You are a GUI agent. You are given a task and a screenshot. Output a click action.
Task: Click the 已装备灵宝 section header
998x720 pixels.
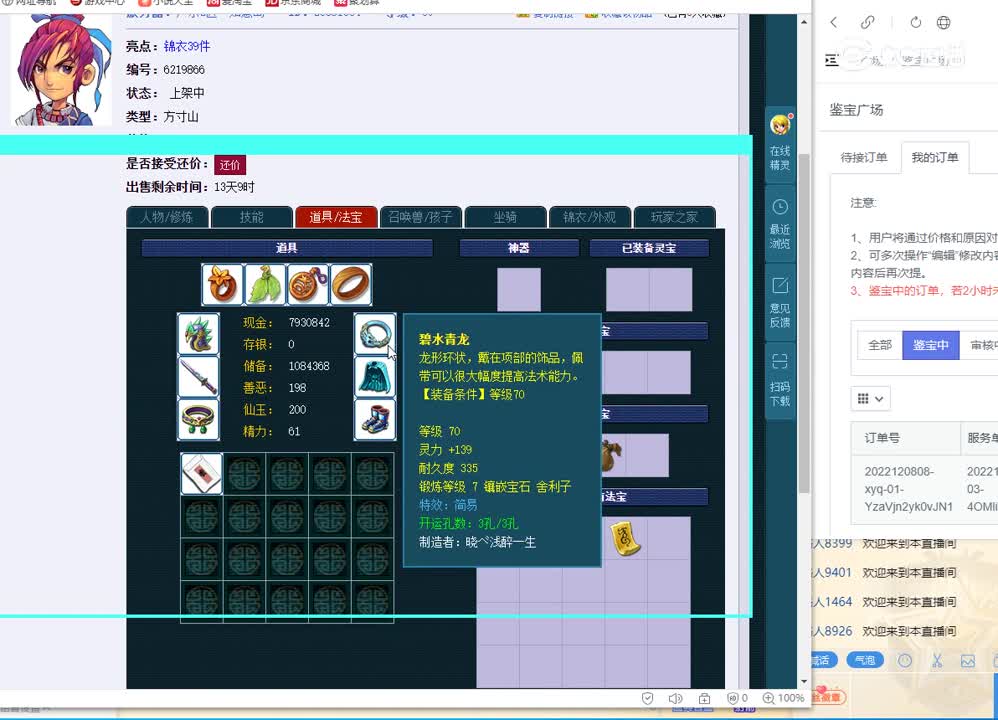coord(649,248)
